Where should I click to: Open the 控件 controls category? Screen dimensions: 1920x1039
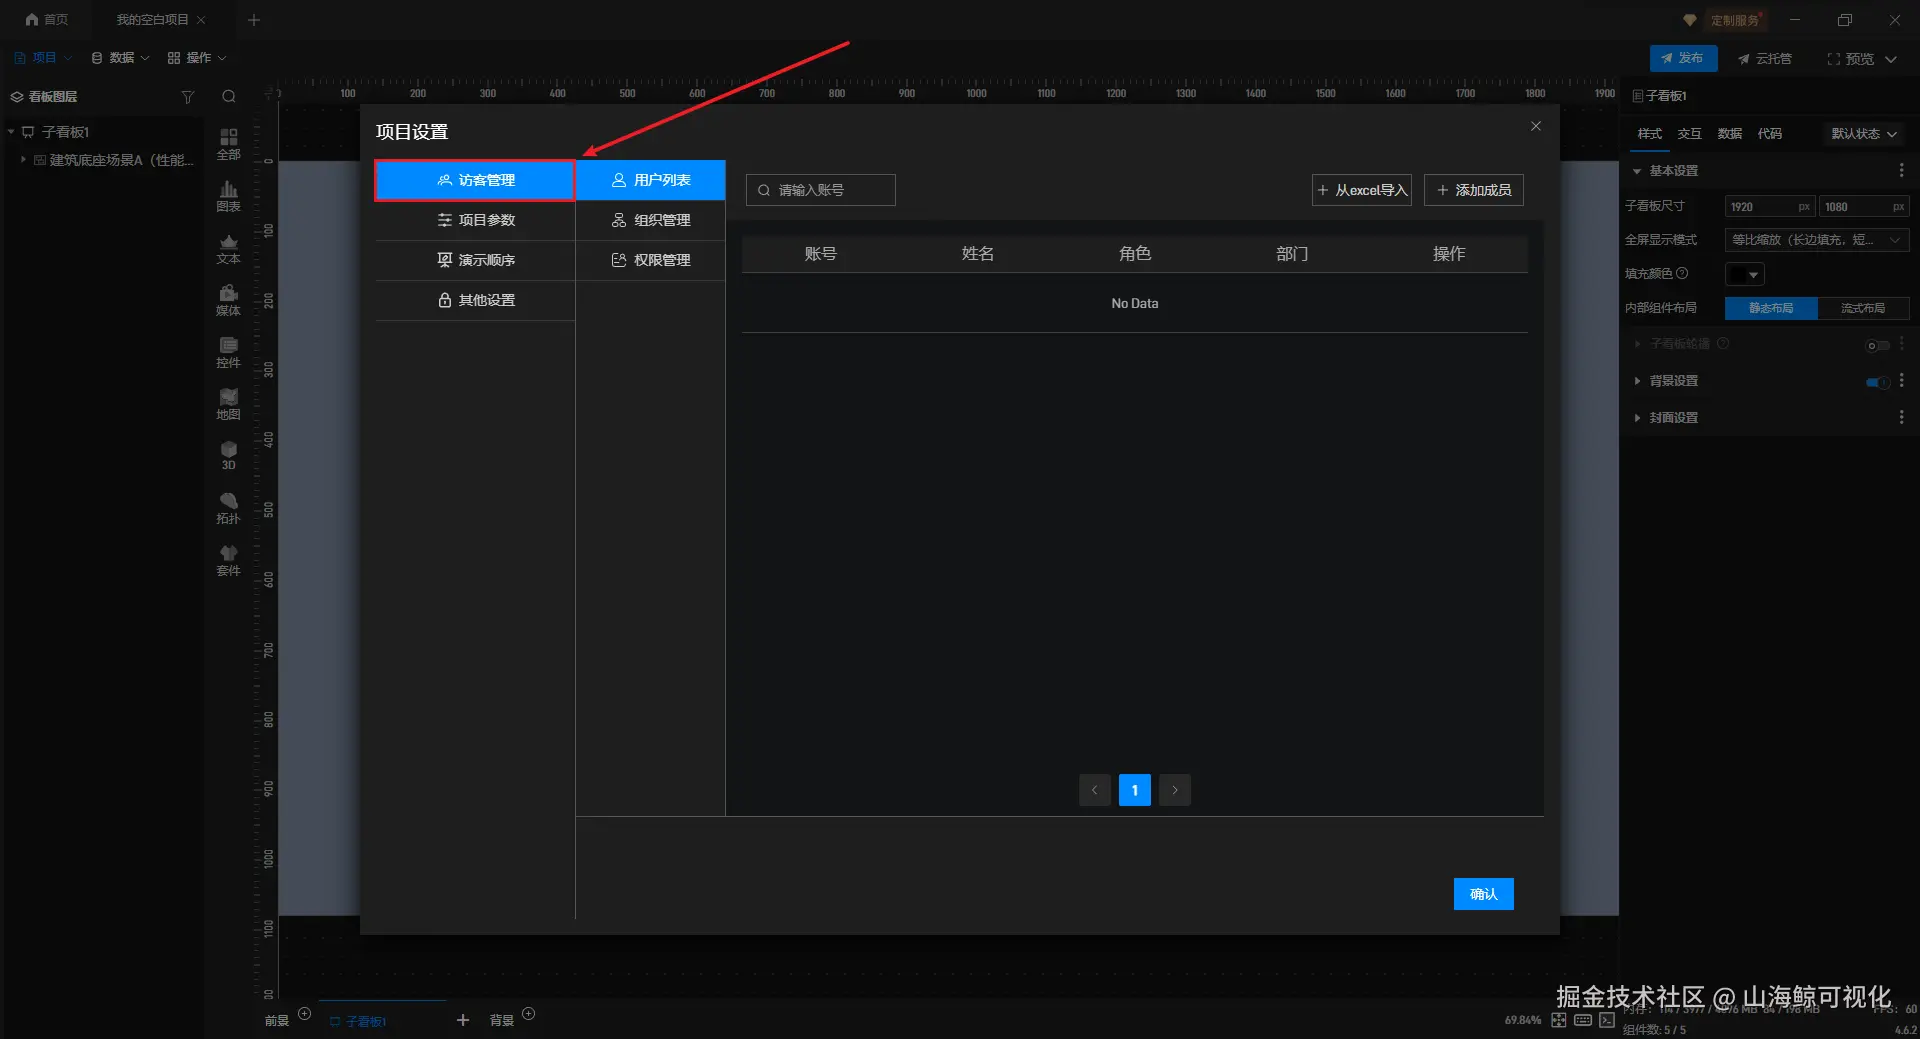(229, 351)
